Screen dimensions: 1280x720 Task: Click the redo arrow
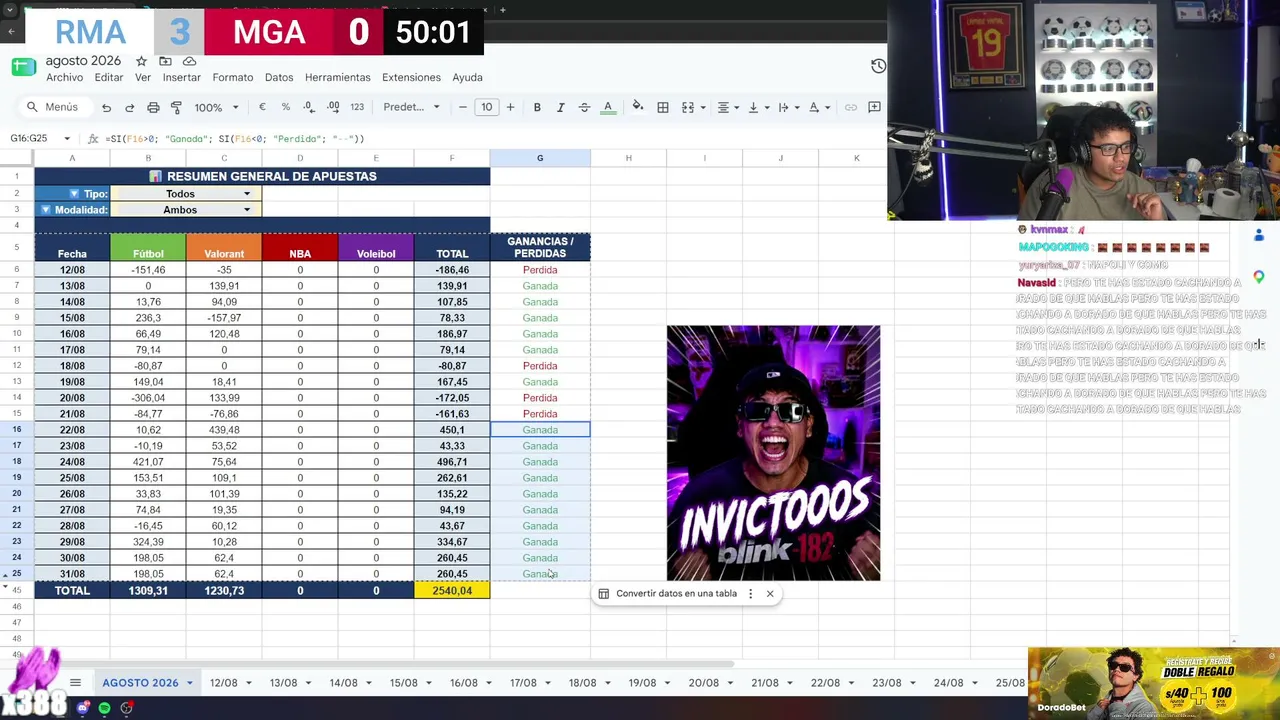(129, 108)
